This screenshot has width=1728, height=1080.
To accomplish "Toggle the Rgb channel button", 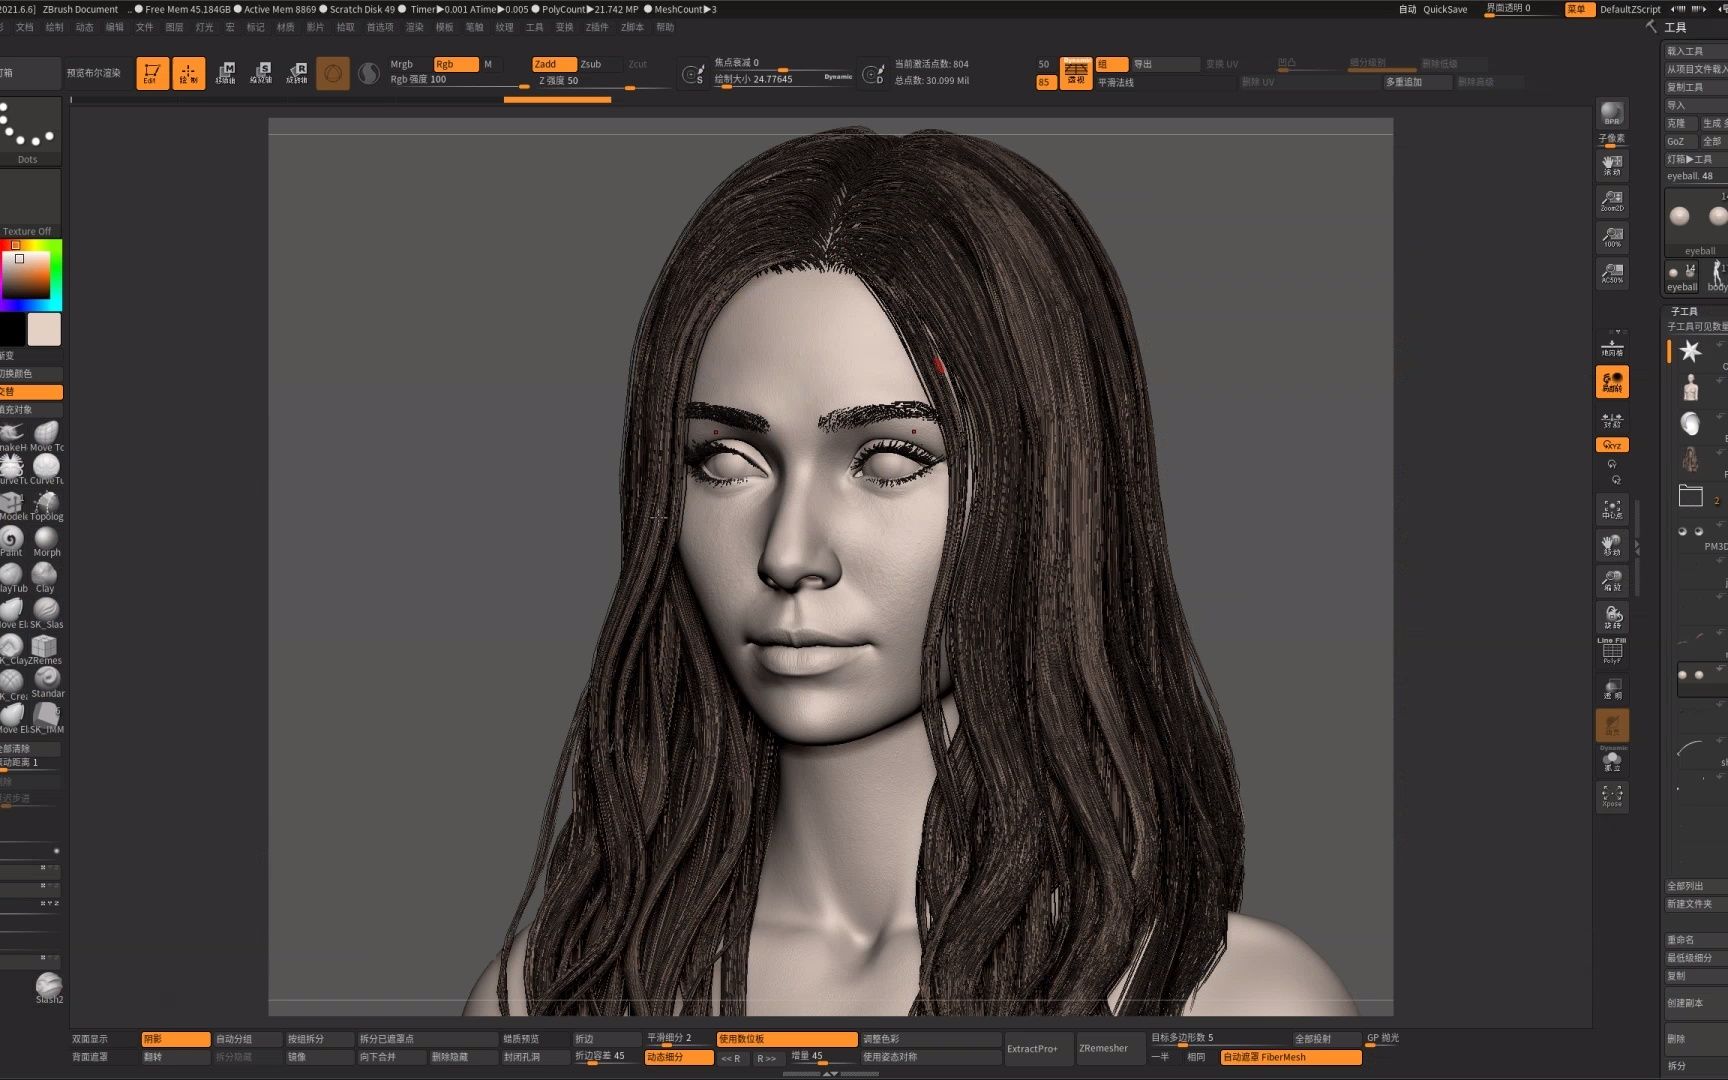I will [455, 64].
